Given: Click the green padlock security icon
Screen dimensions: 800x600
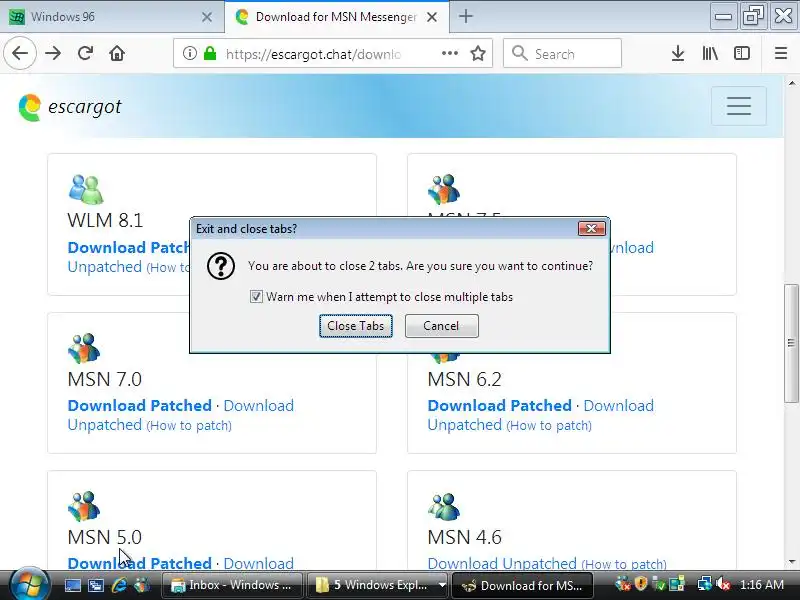Looking at the screenshot, I should tap(210, 53).
